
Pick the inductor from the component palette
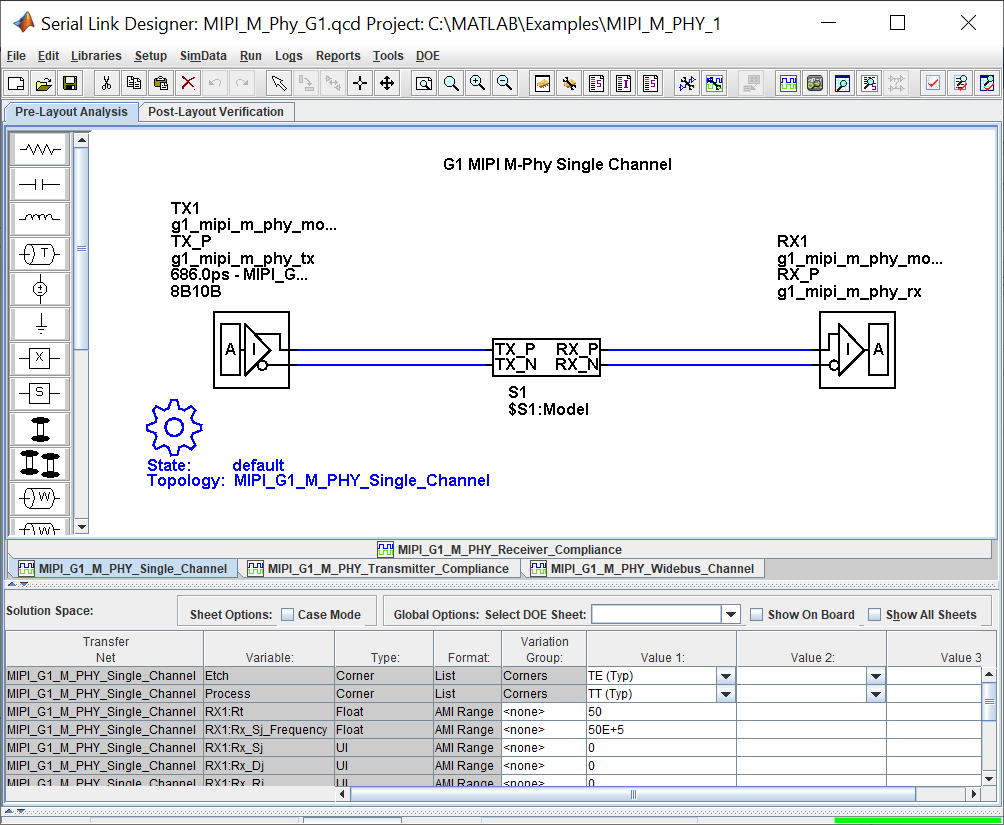click(40, 219)
